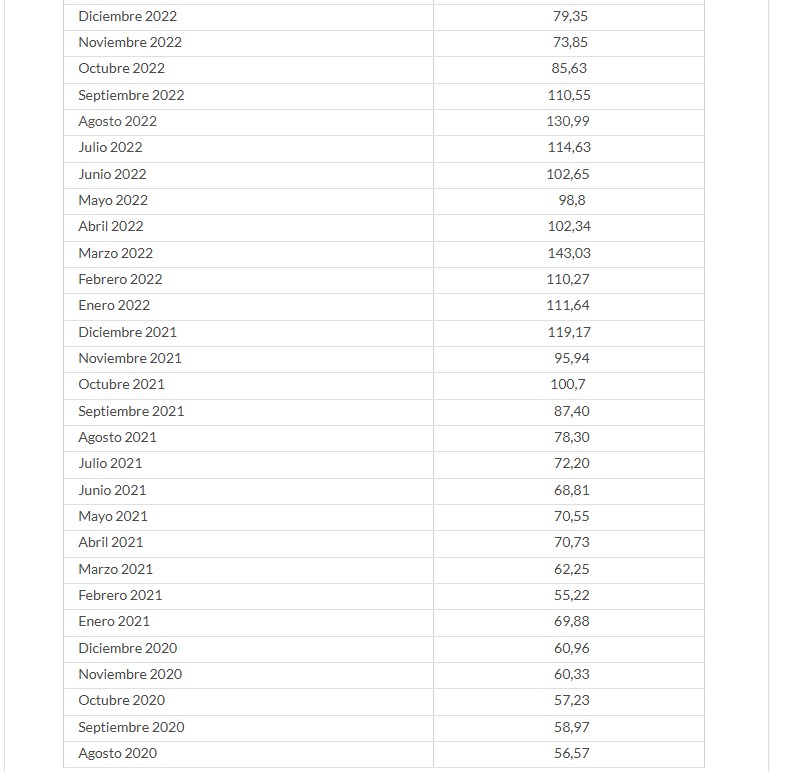Click the Diciembre 2020 value 60,96
The width and height of the screenshot is (798, 772).
[572, 648]
